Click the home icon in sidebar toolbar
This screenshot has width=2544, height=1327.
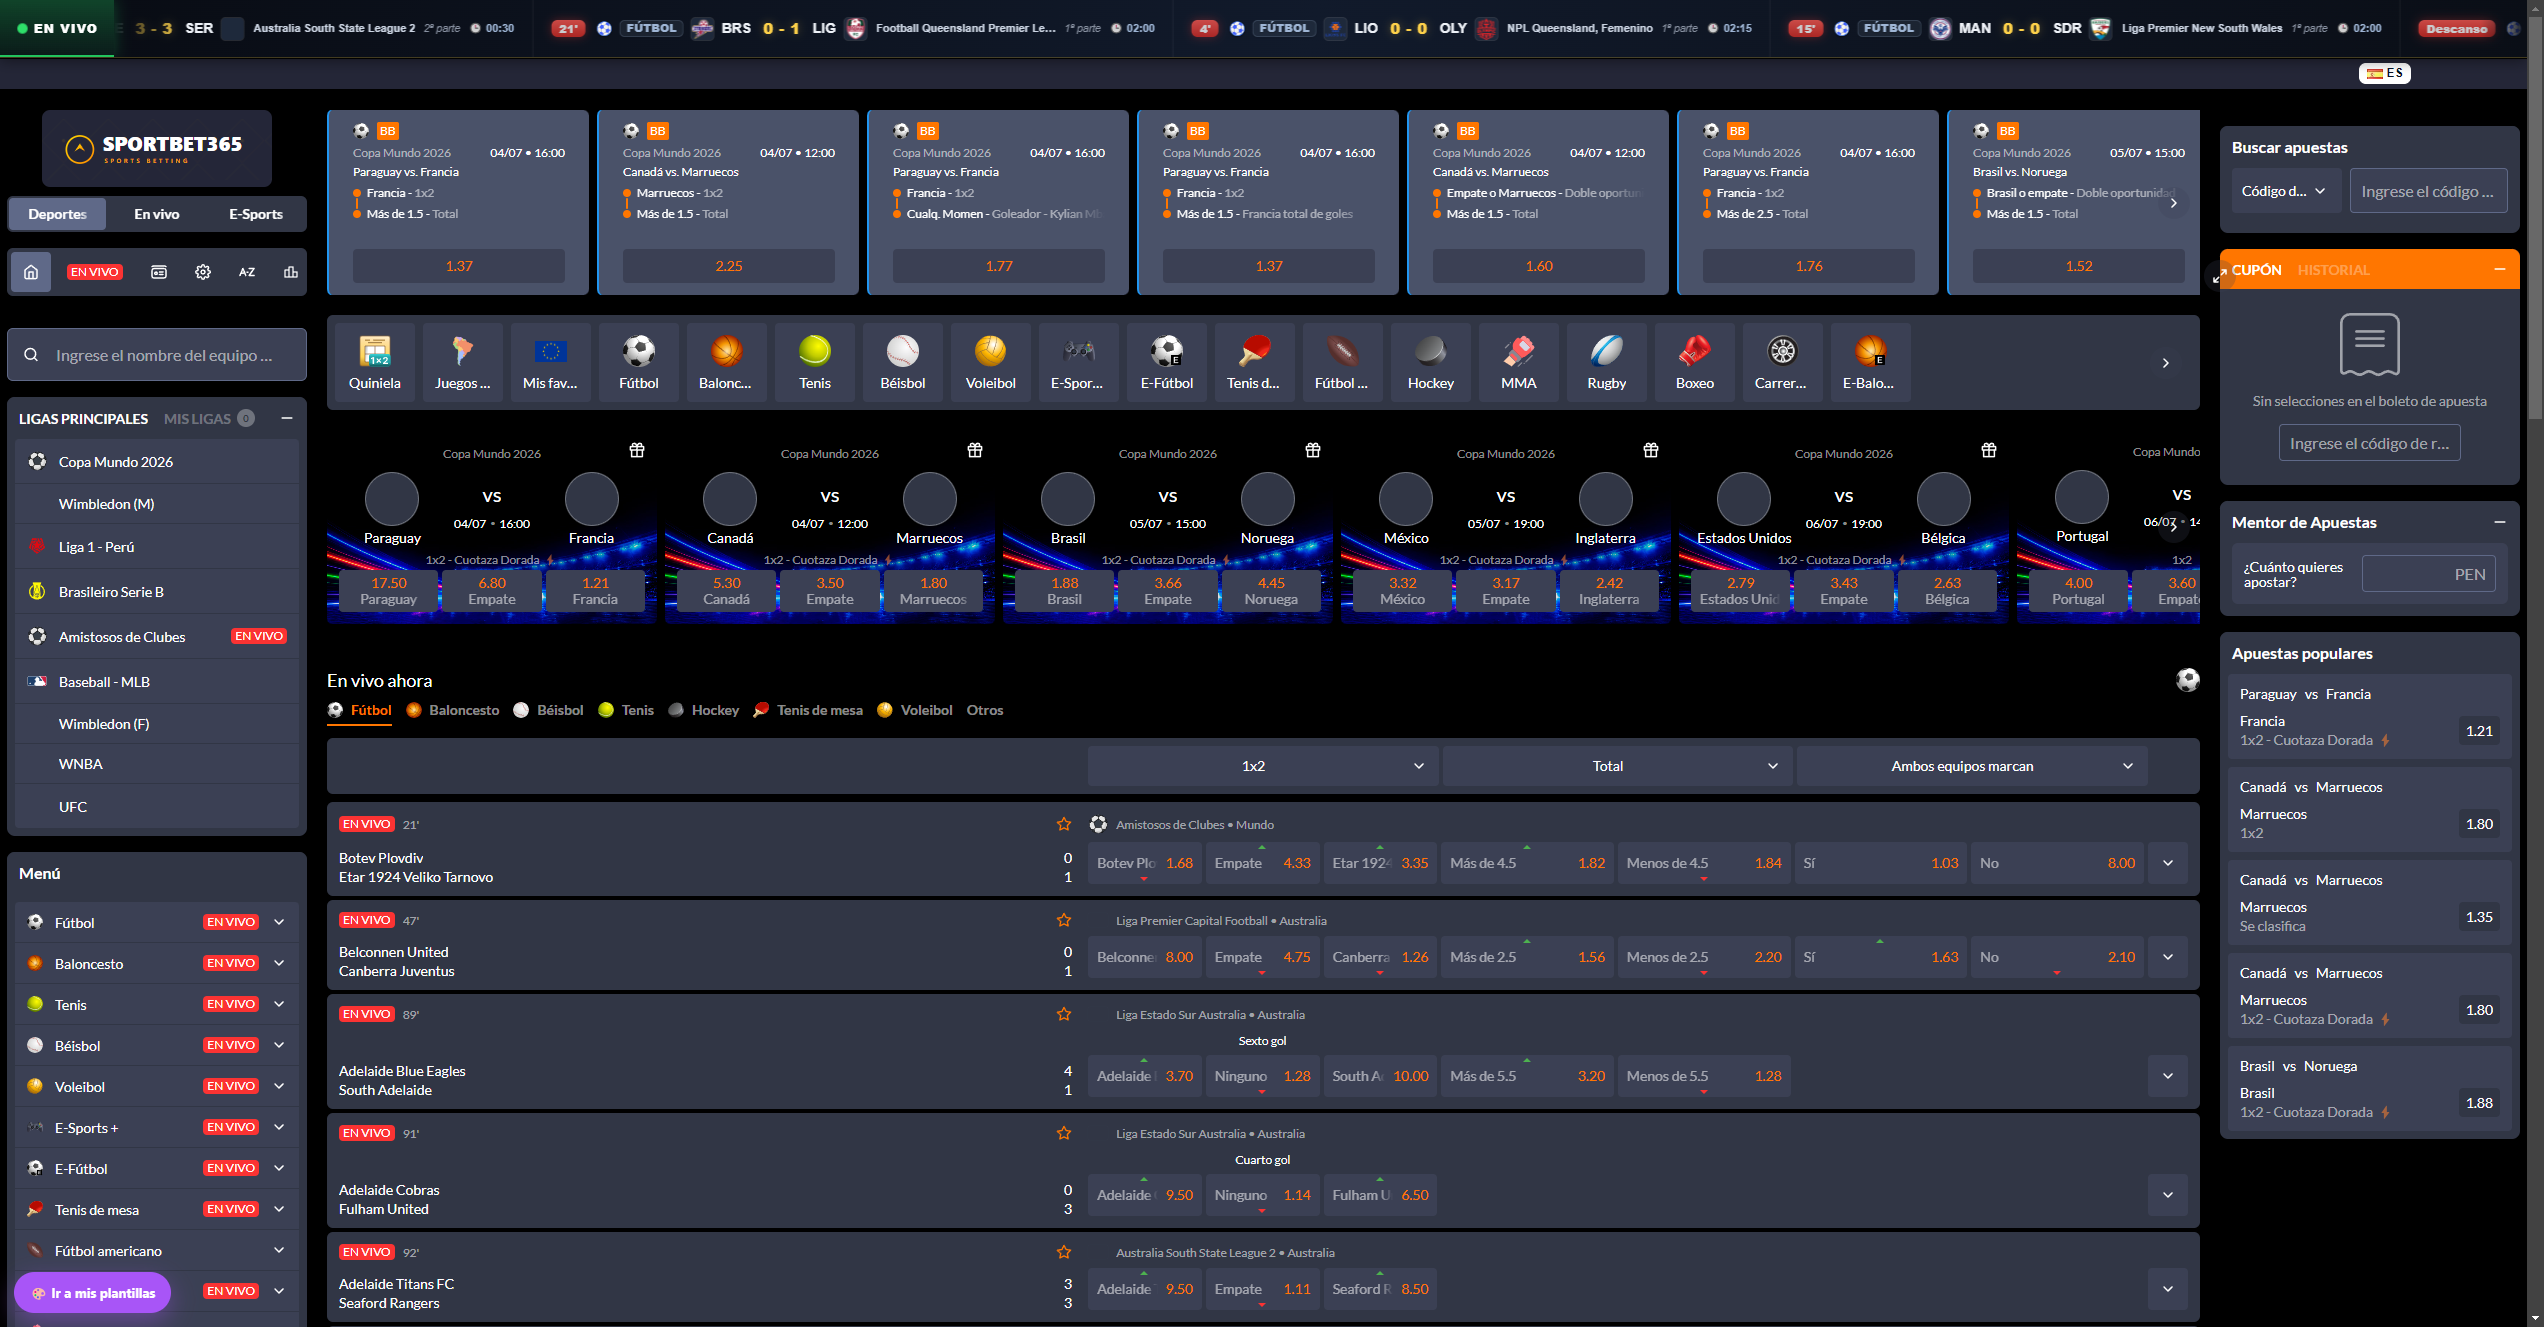(x=31, y=272)
